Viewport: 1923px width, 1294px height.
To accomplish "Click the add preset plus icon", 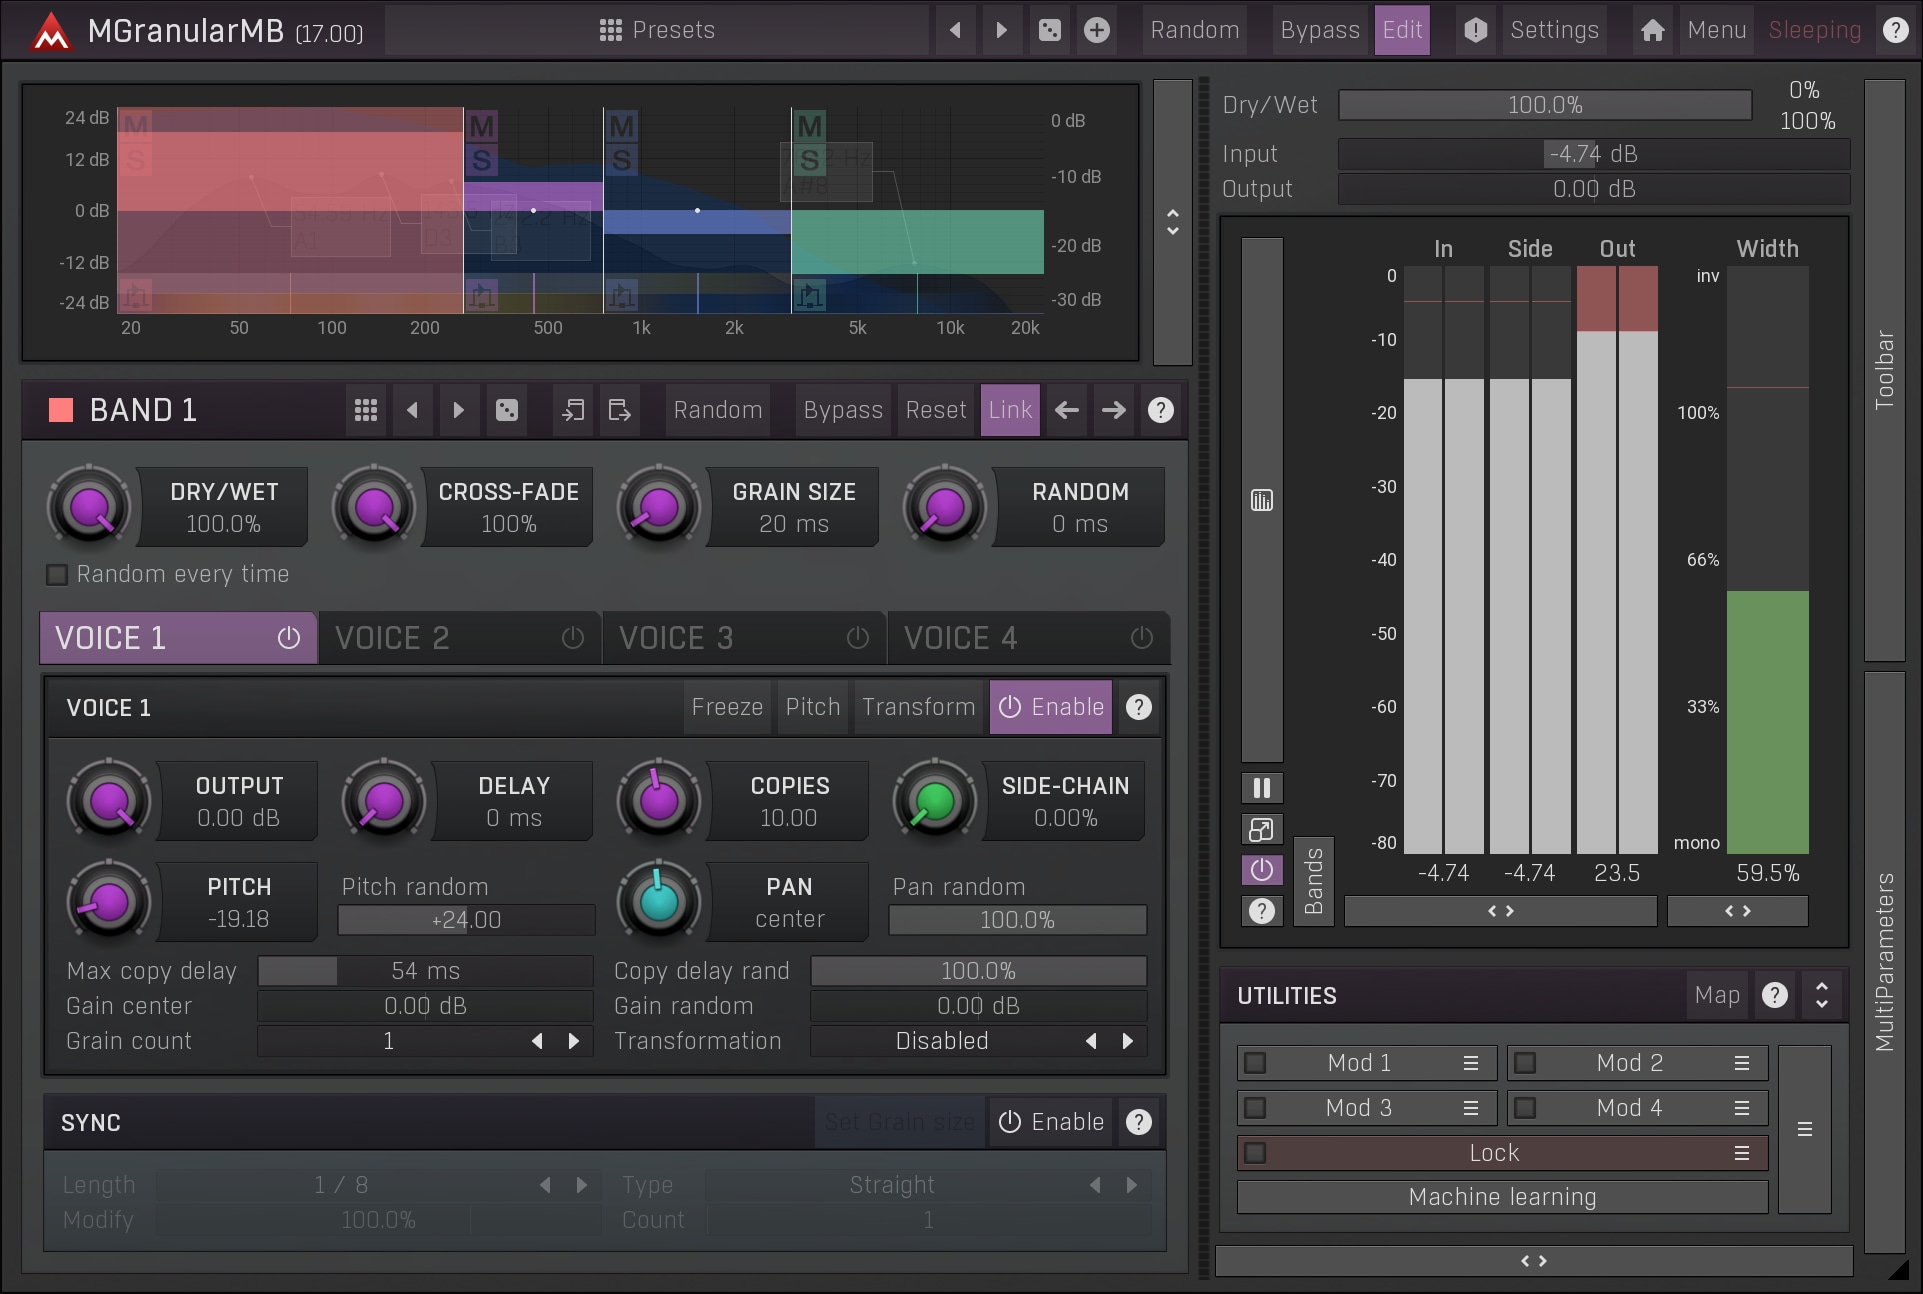I will click(x=1096, y=30).
